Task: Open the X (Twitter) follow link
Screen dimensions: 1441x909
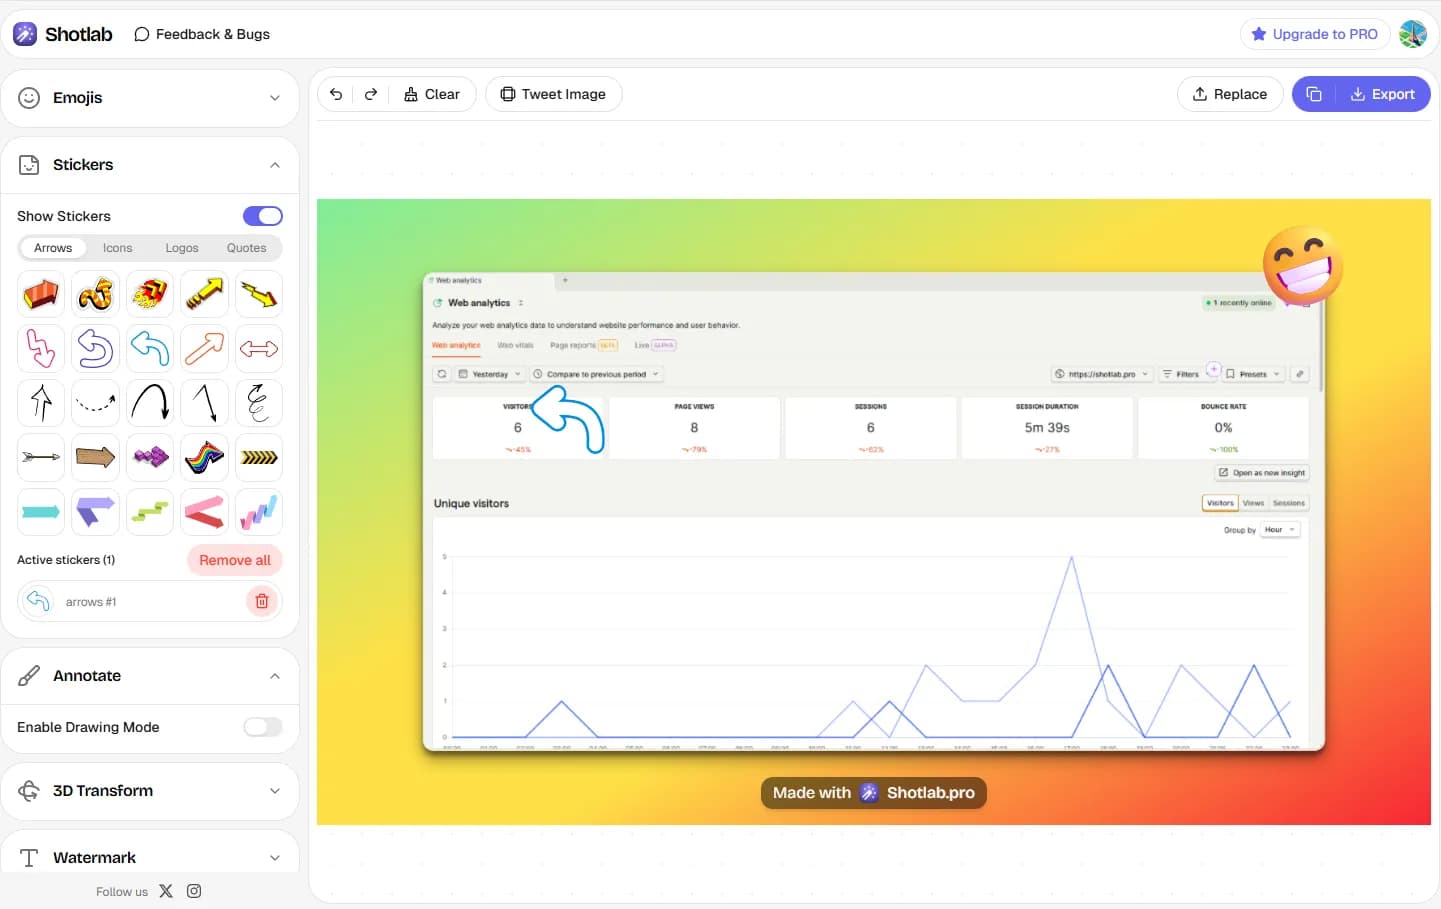Action: pyautogui.click(x=166, y=891)
